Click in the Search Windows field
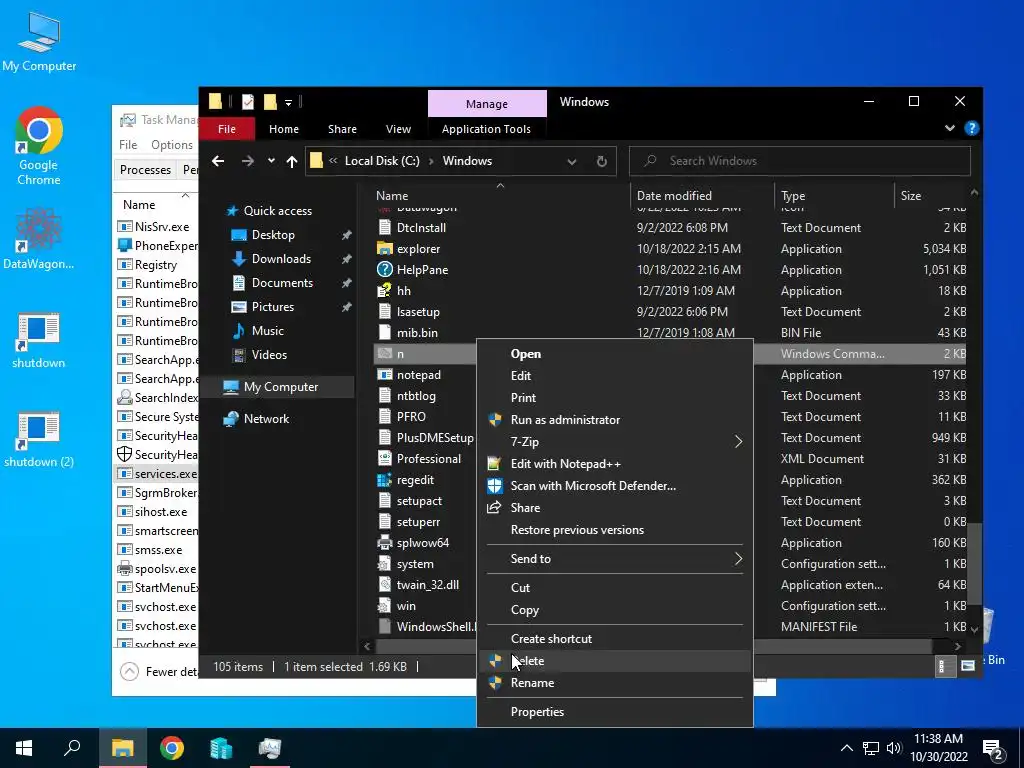1024x768 pixels. click(799, 161)
